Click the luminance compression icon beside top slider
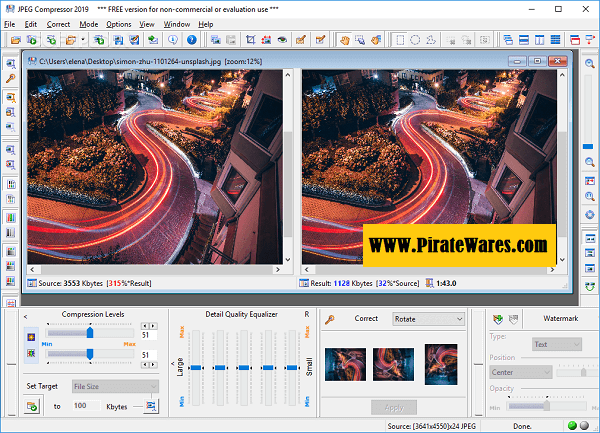The width and height of the screenshot is (600, 433). point(31,337)
